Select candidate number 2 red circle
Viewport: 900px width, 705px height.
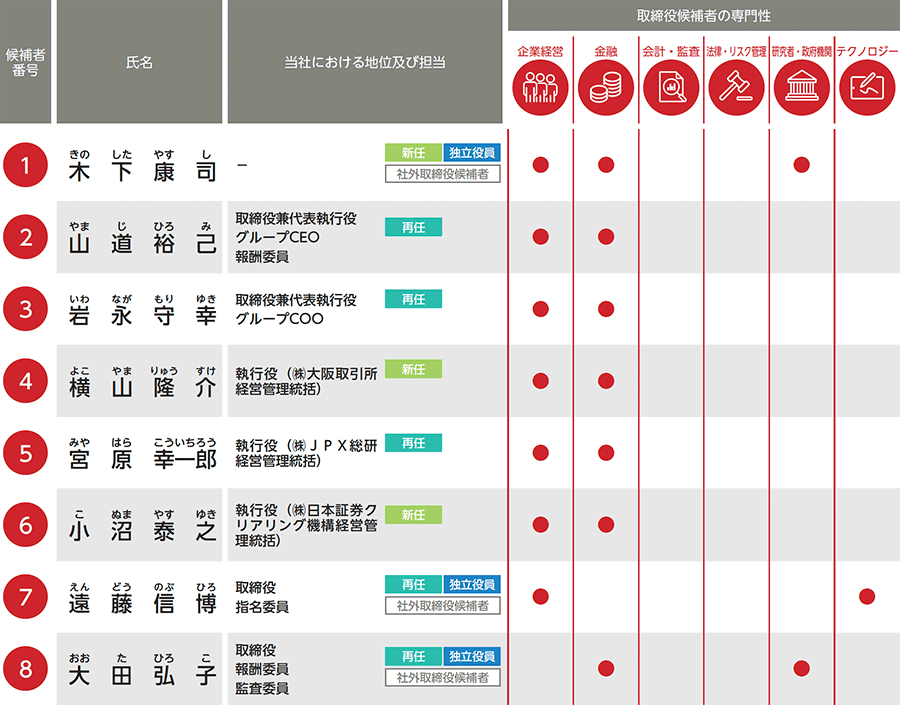[25, 237]
